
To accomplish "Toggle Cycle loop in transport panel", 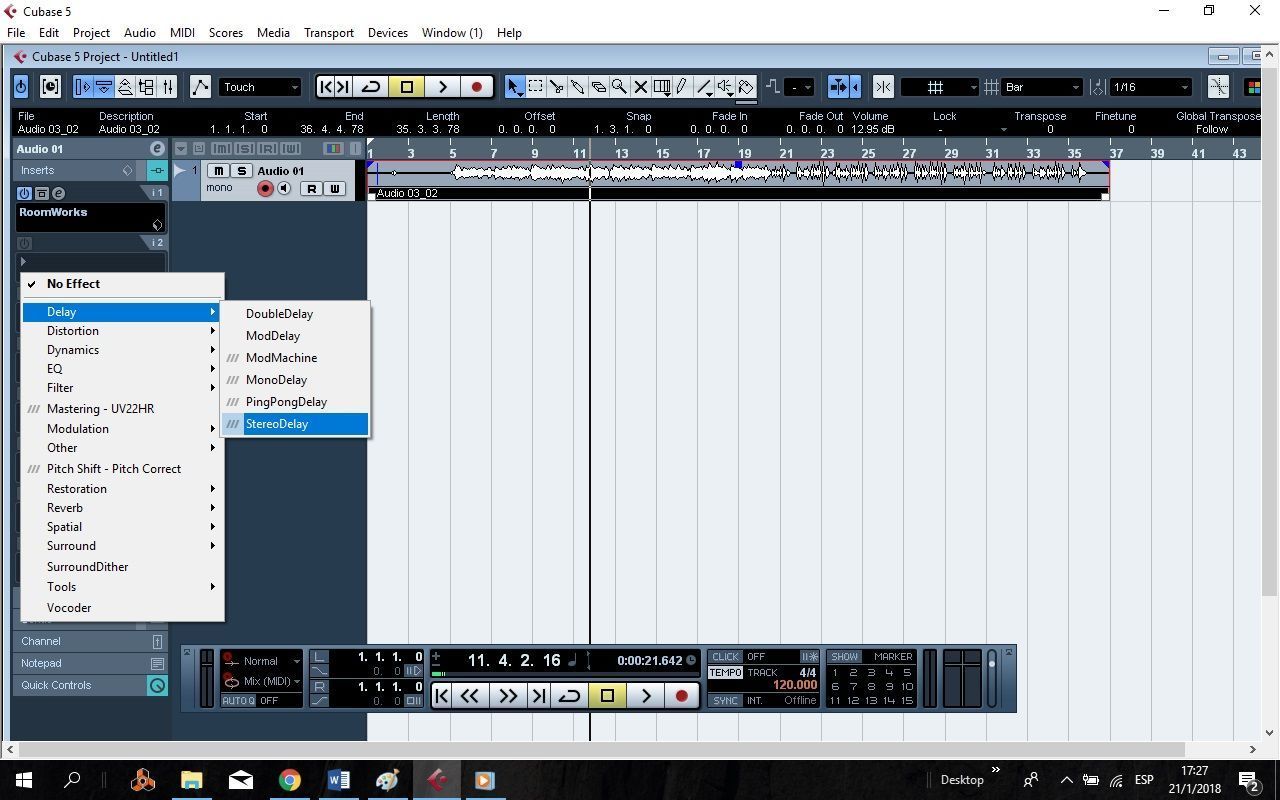I will click(569, 696).
